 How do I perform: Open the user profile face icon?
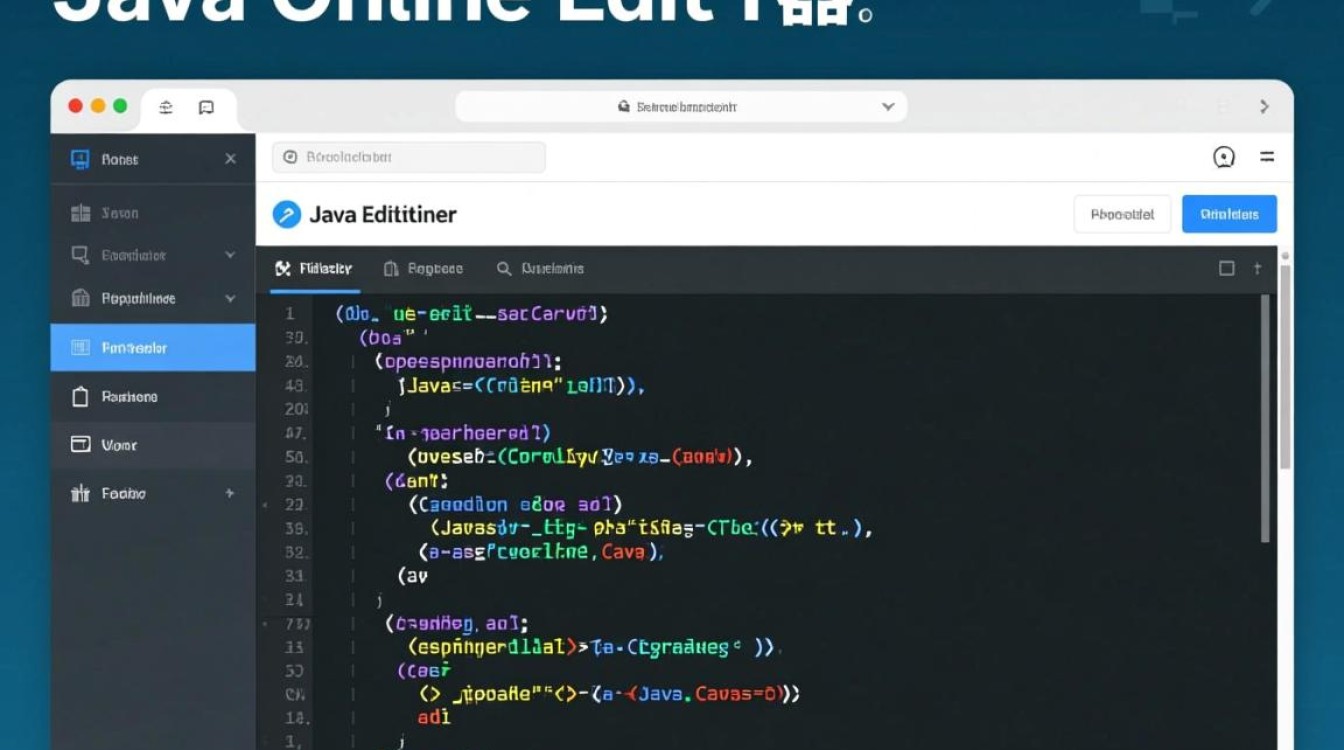click(x=1224, y=157)
